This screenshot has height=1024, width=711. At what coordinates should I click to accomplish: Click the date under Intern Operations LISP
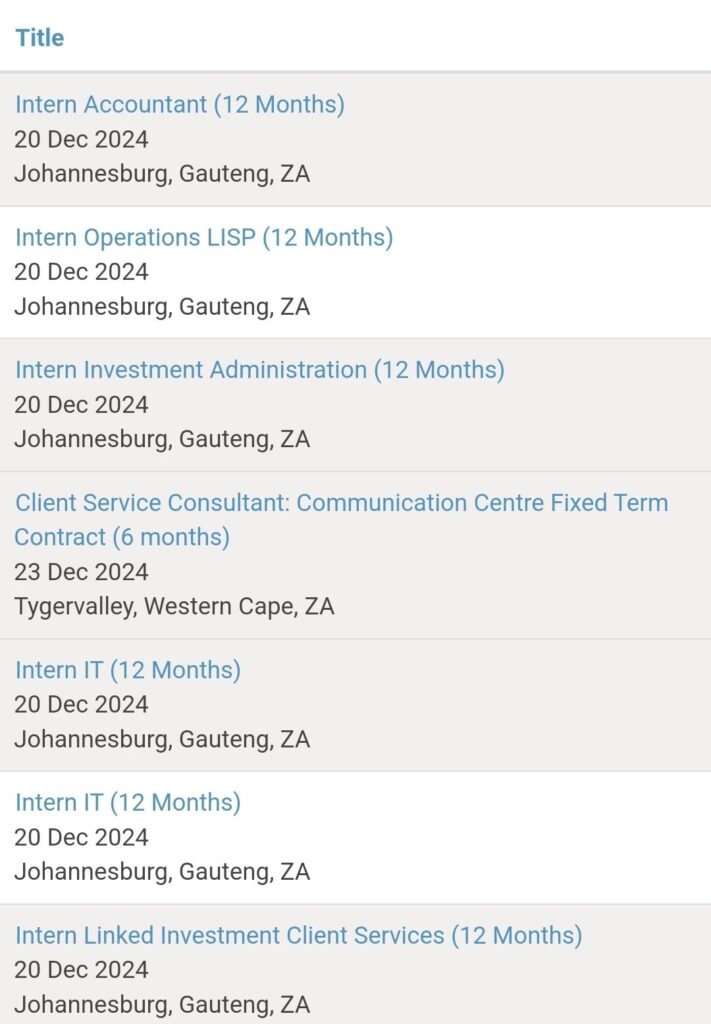tap(81, 272)
